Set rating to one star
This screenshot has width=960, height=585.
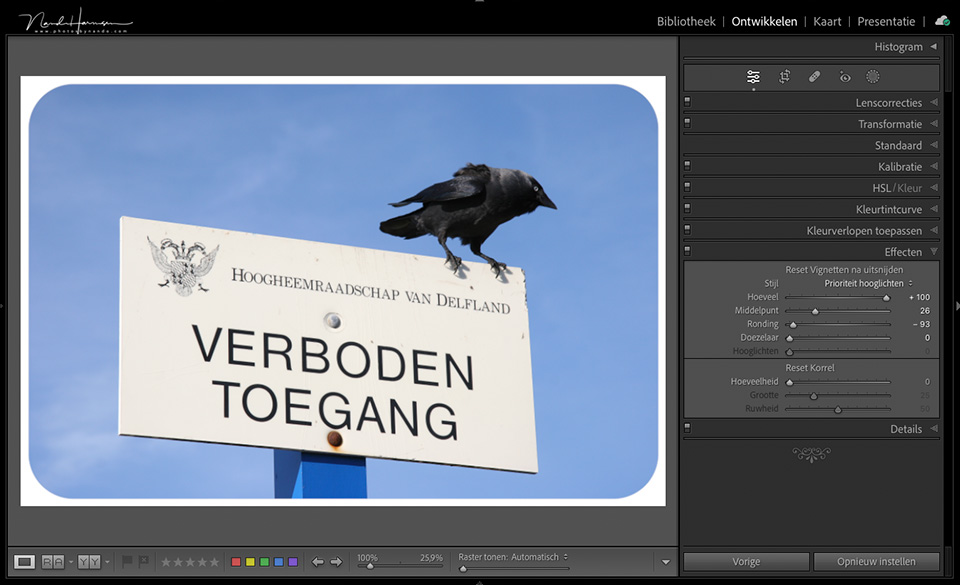(165, 562)
